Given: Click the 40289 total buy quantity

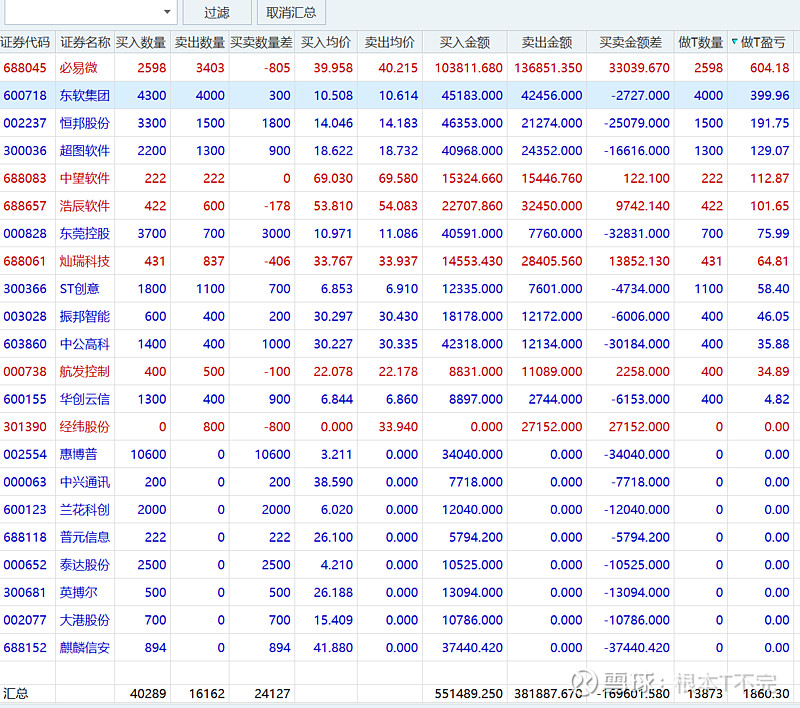Looking at the screenshot, I should coord(148,694).
